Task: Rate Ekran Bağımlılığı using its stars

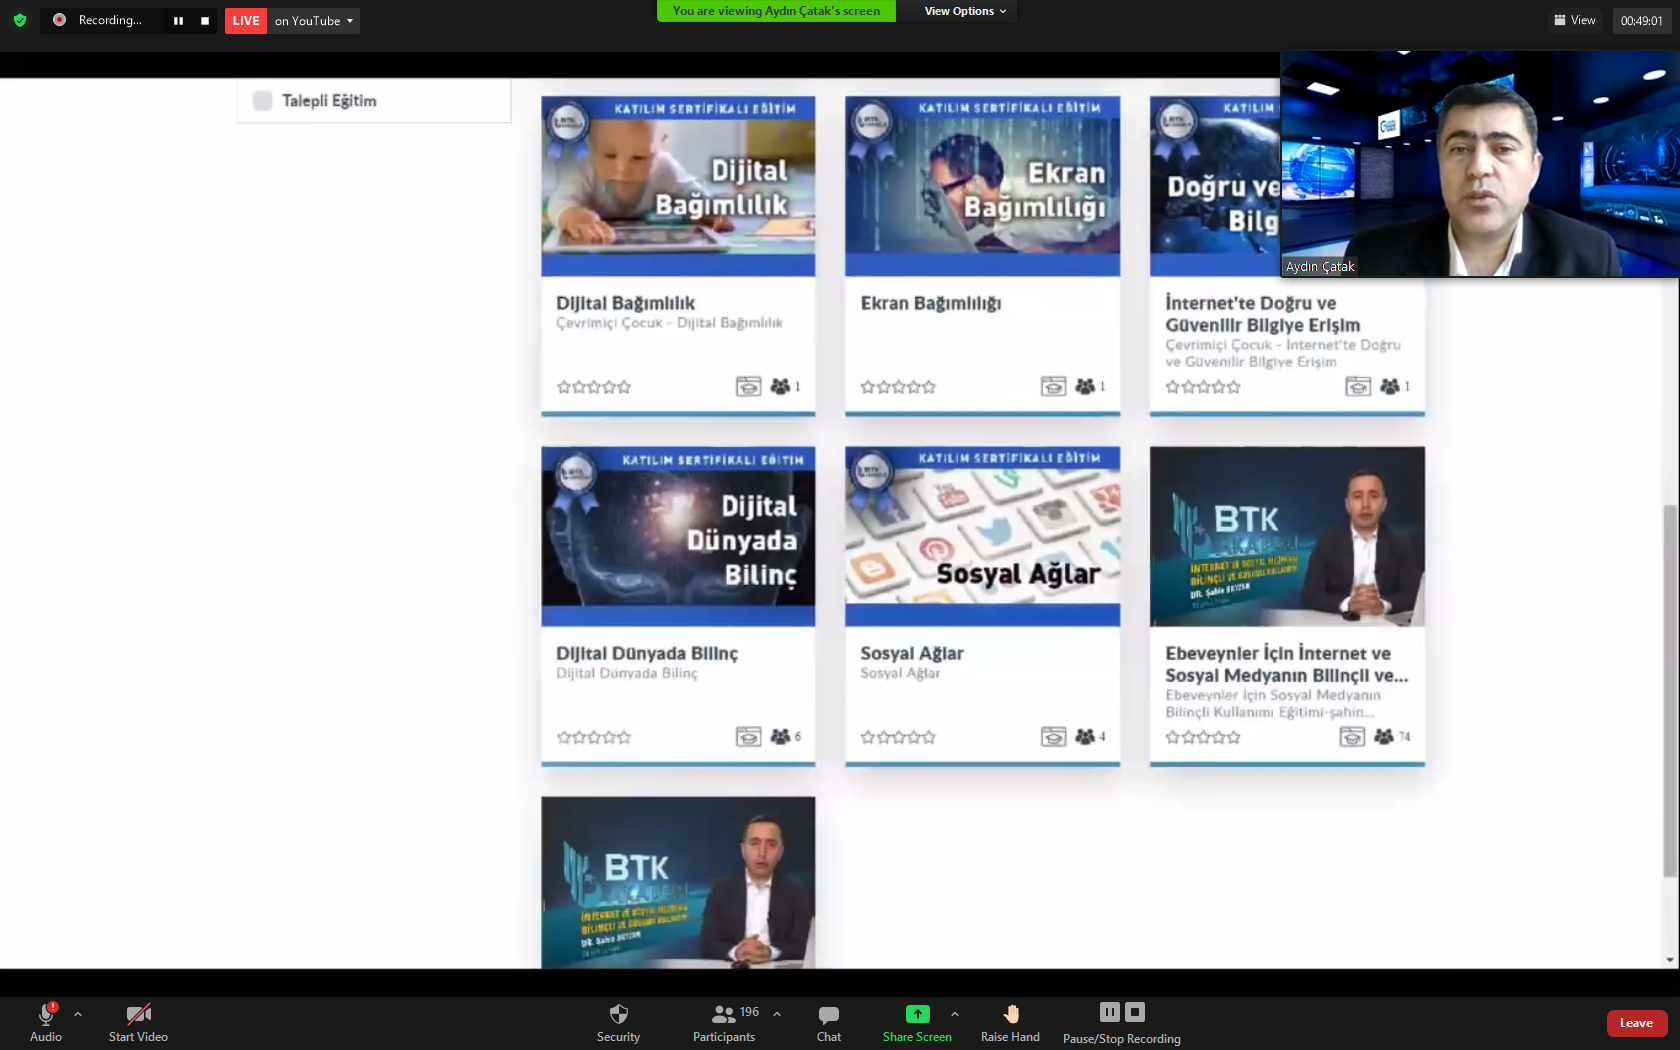Action: tap(898, 387)
